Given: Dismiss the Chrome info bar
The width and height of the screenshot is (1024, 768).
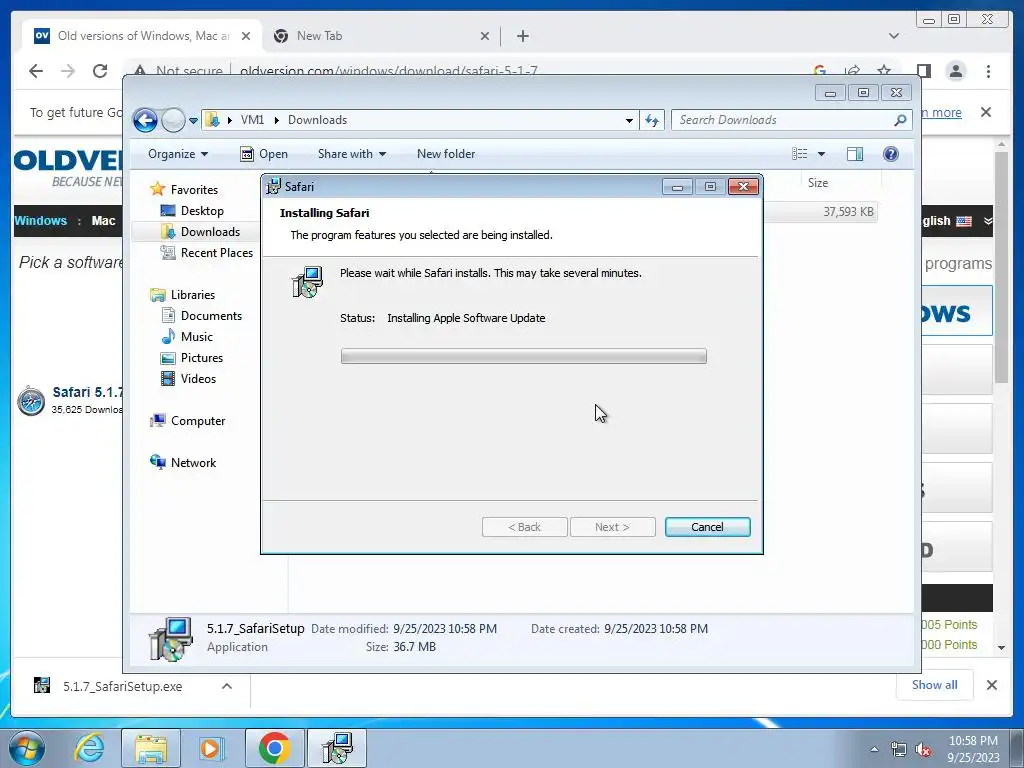Looking at the screenshot, I should pos(986,112).
